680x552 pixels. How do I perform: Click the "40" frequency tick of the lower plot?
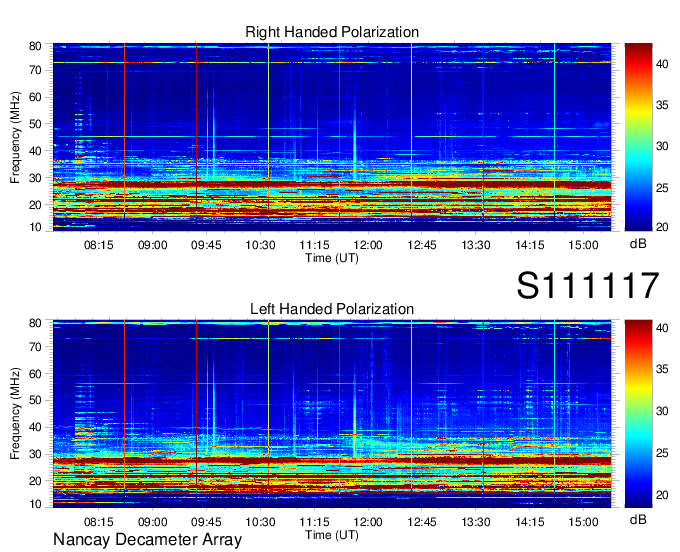(35, 427)
